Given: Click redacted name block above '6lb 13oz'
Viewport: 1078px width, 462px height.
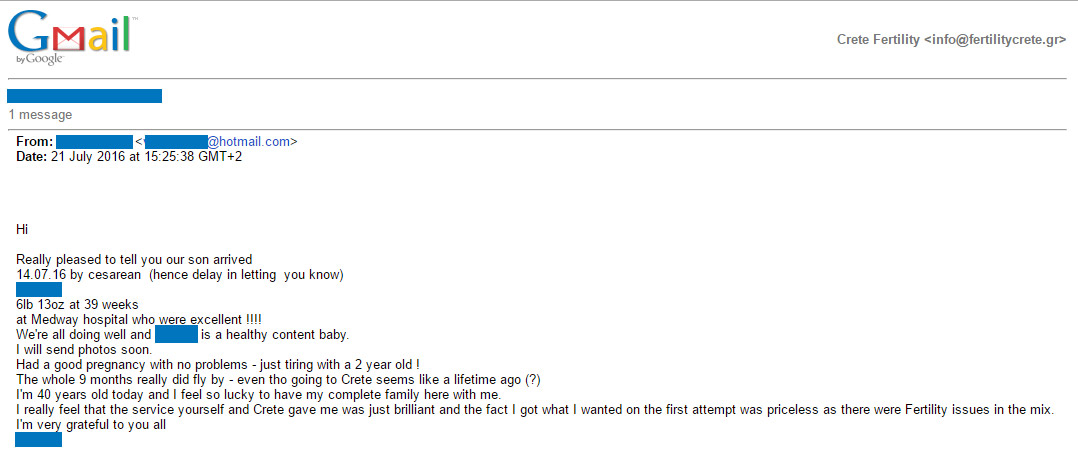Looking at the screenshot, I should [x=38, y=289].
